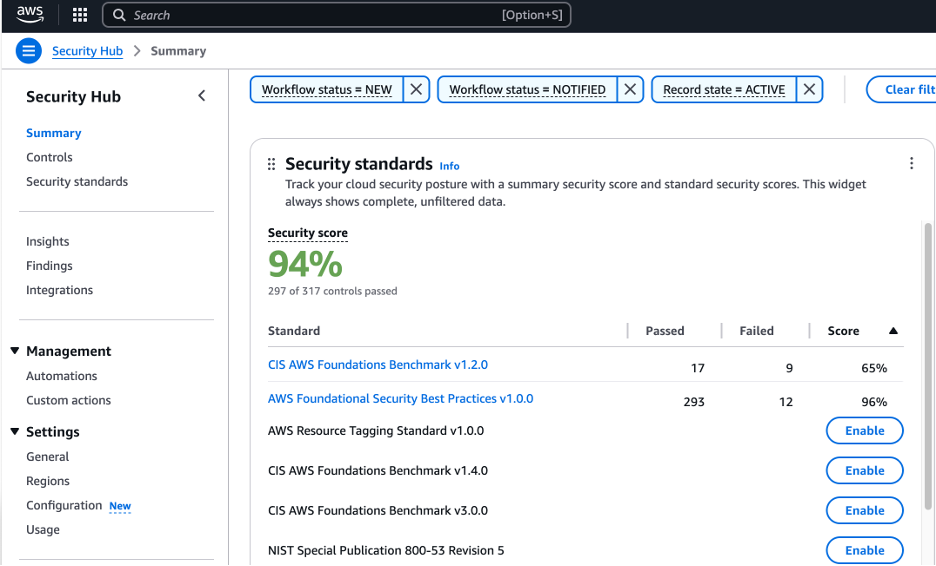Image resolution: width=936 pixels, height=566 pixels.
Task: Open CIS AWS Foundations Benchmark v1.2.0
Action: (378, 365)
